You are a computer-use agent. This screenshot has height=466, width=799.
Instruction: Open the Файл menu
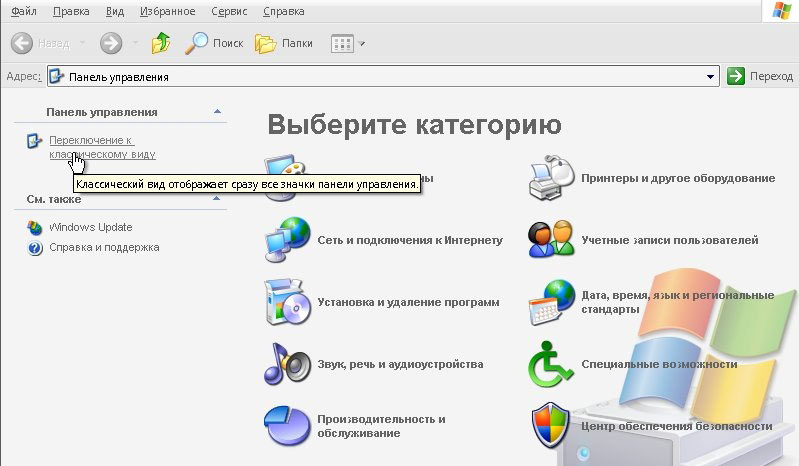click(23, 12)
